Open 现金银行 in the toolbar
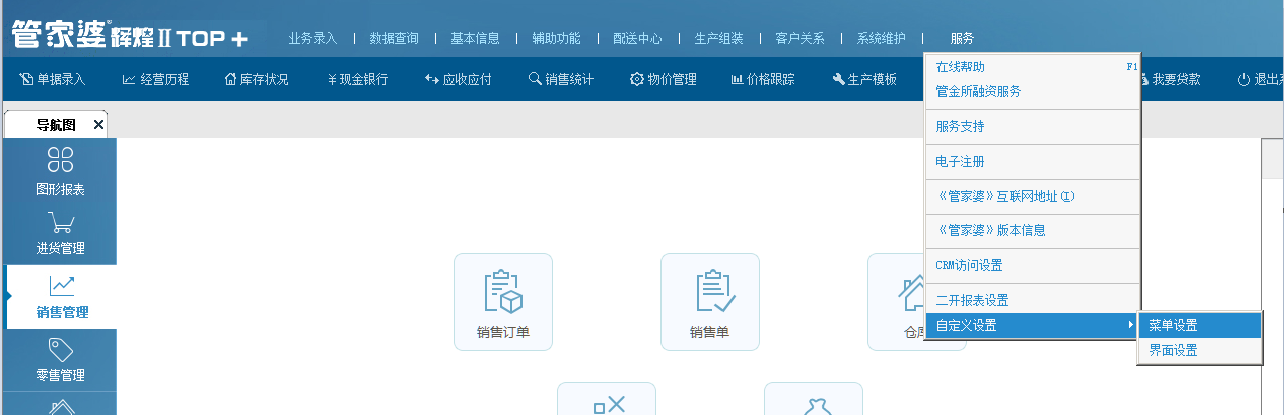 [358, 80]
